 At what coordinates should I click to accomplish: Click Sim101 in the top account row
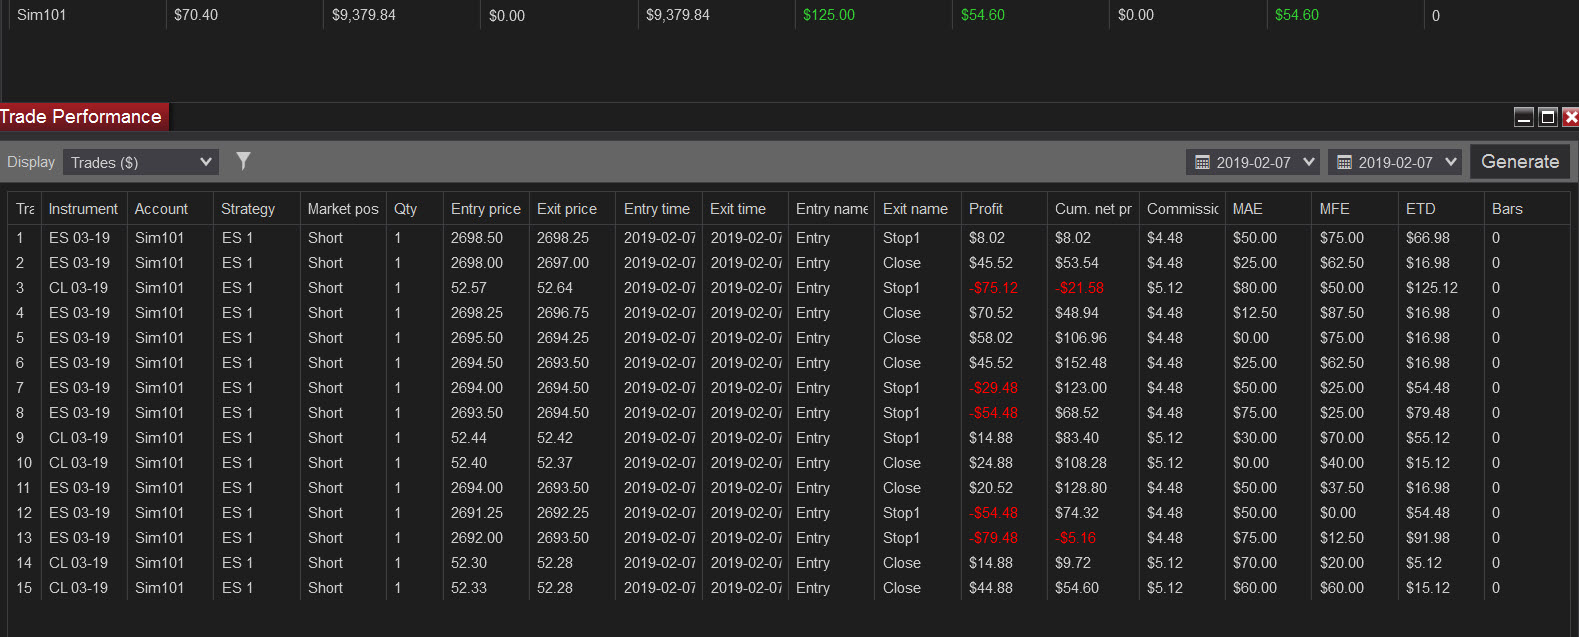[x=41, y=15]
